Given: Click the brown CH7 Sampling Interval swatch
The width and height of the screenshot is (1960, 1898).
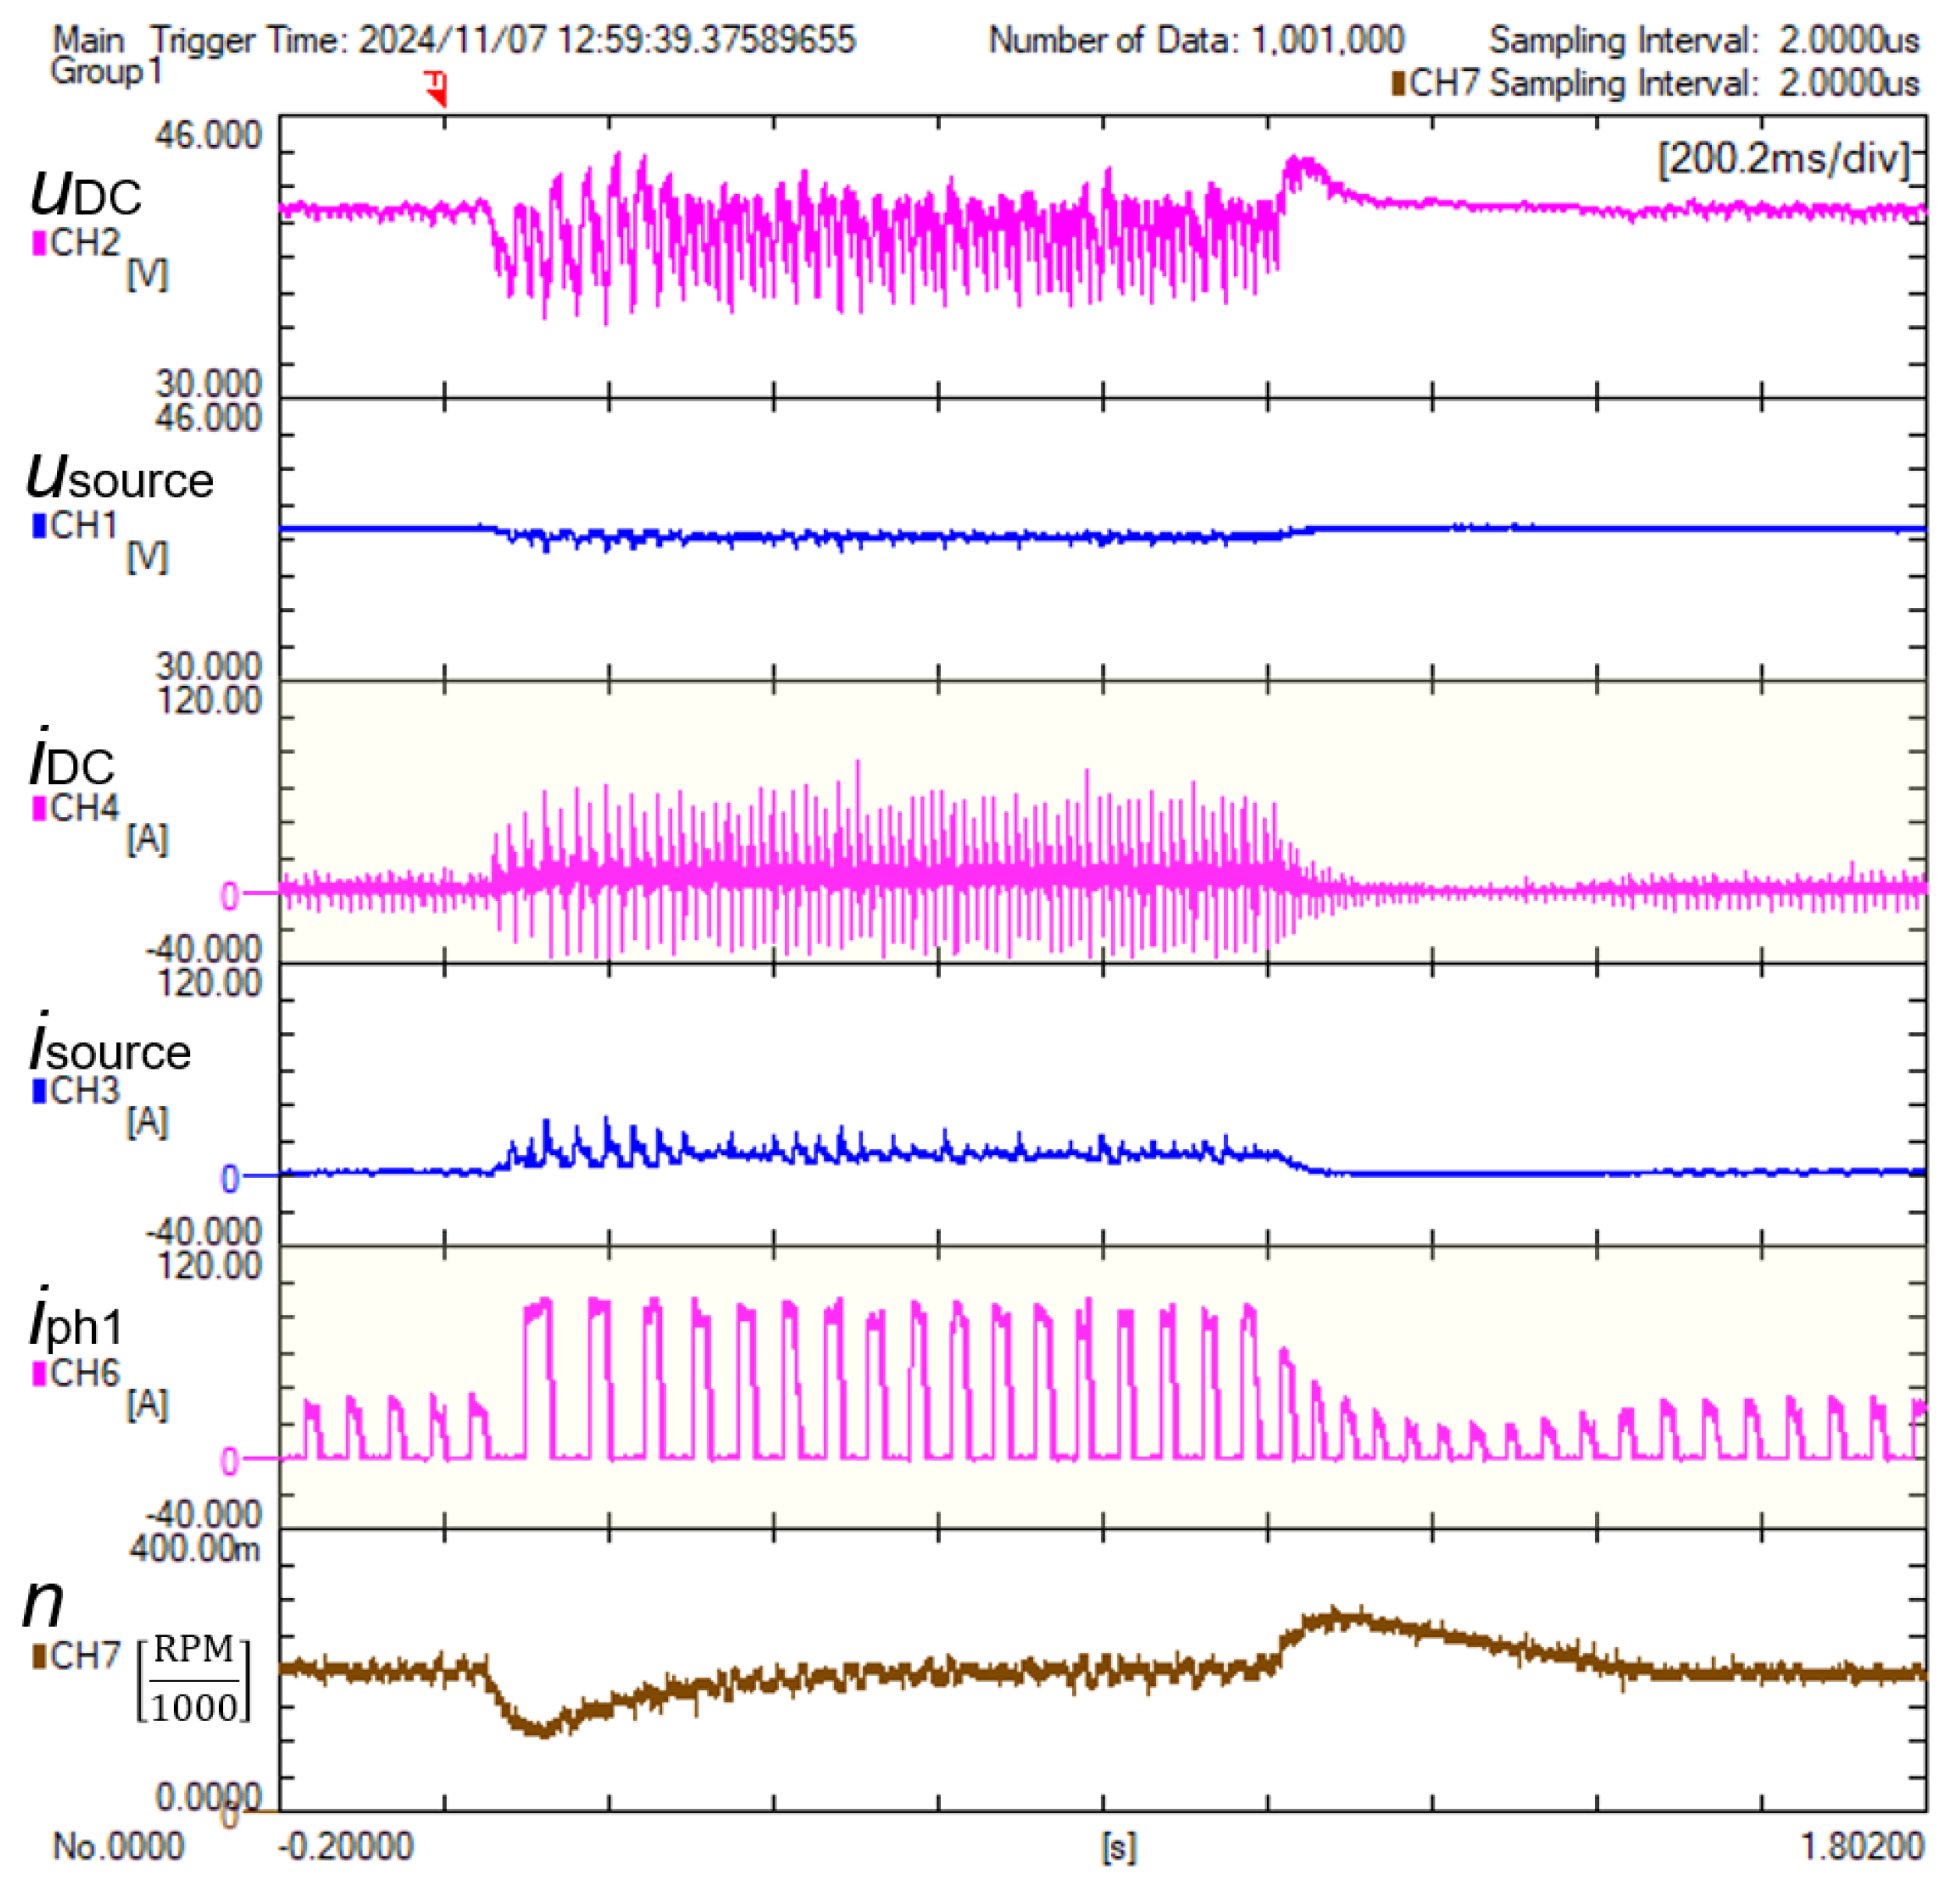Looking at the screenshot, I should (1398, 83).
